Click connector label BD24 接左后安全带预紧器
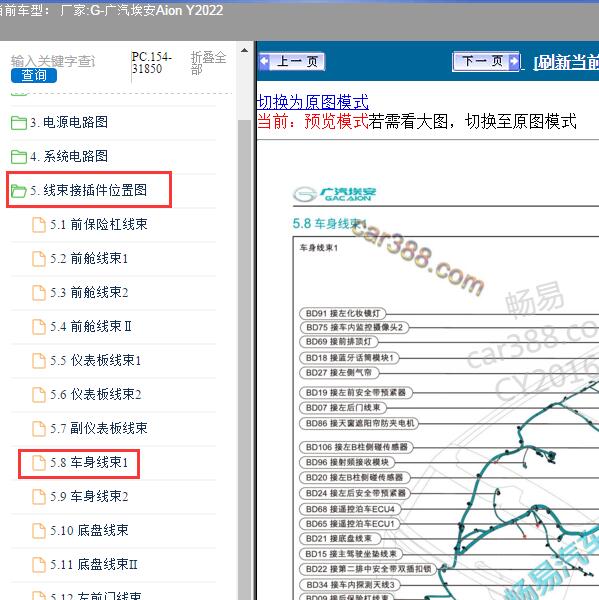The height and width of the screenshot is (600, 599). tap(356, 493)
